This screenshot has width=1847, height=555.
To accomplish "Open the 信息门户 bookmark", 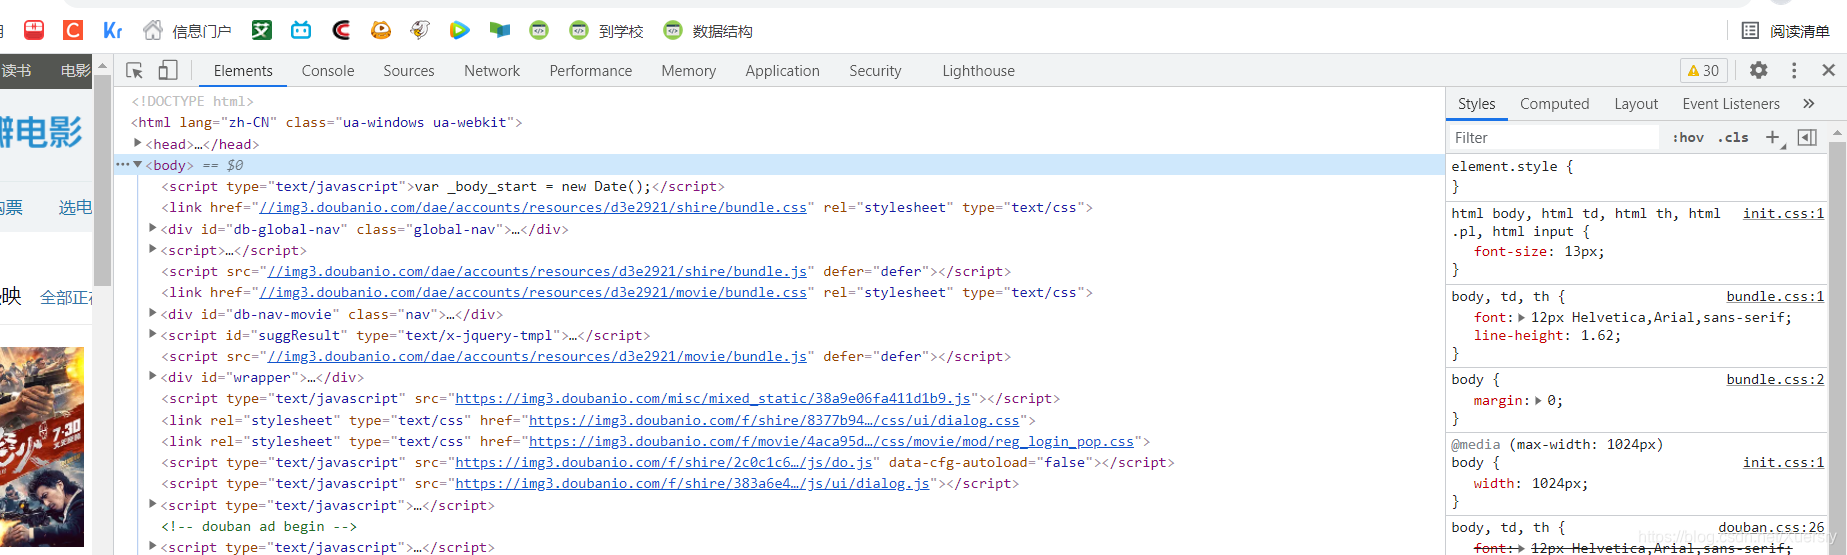I will (x=187, y=31).
